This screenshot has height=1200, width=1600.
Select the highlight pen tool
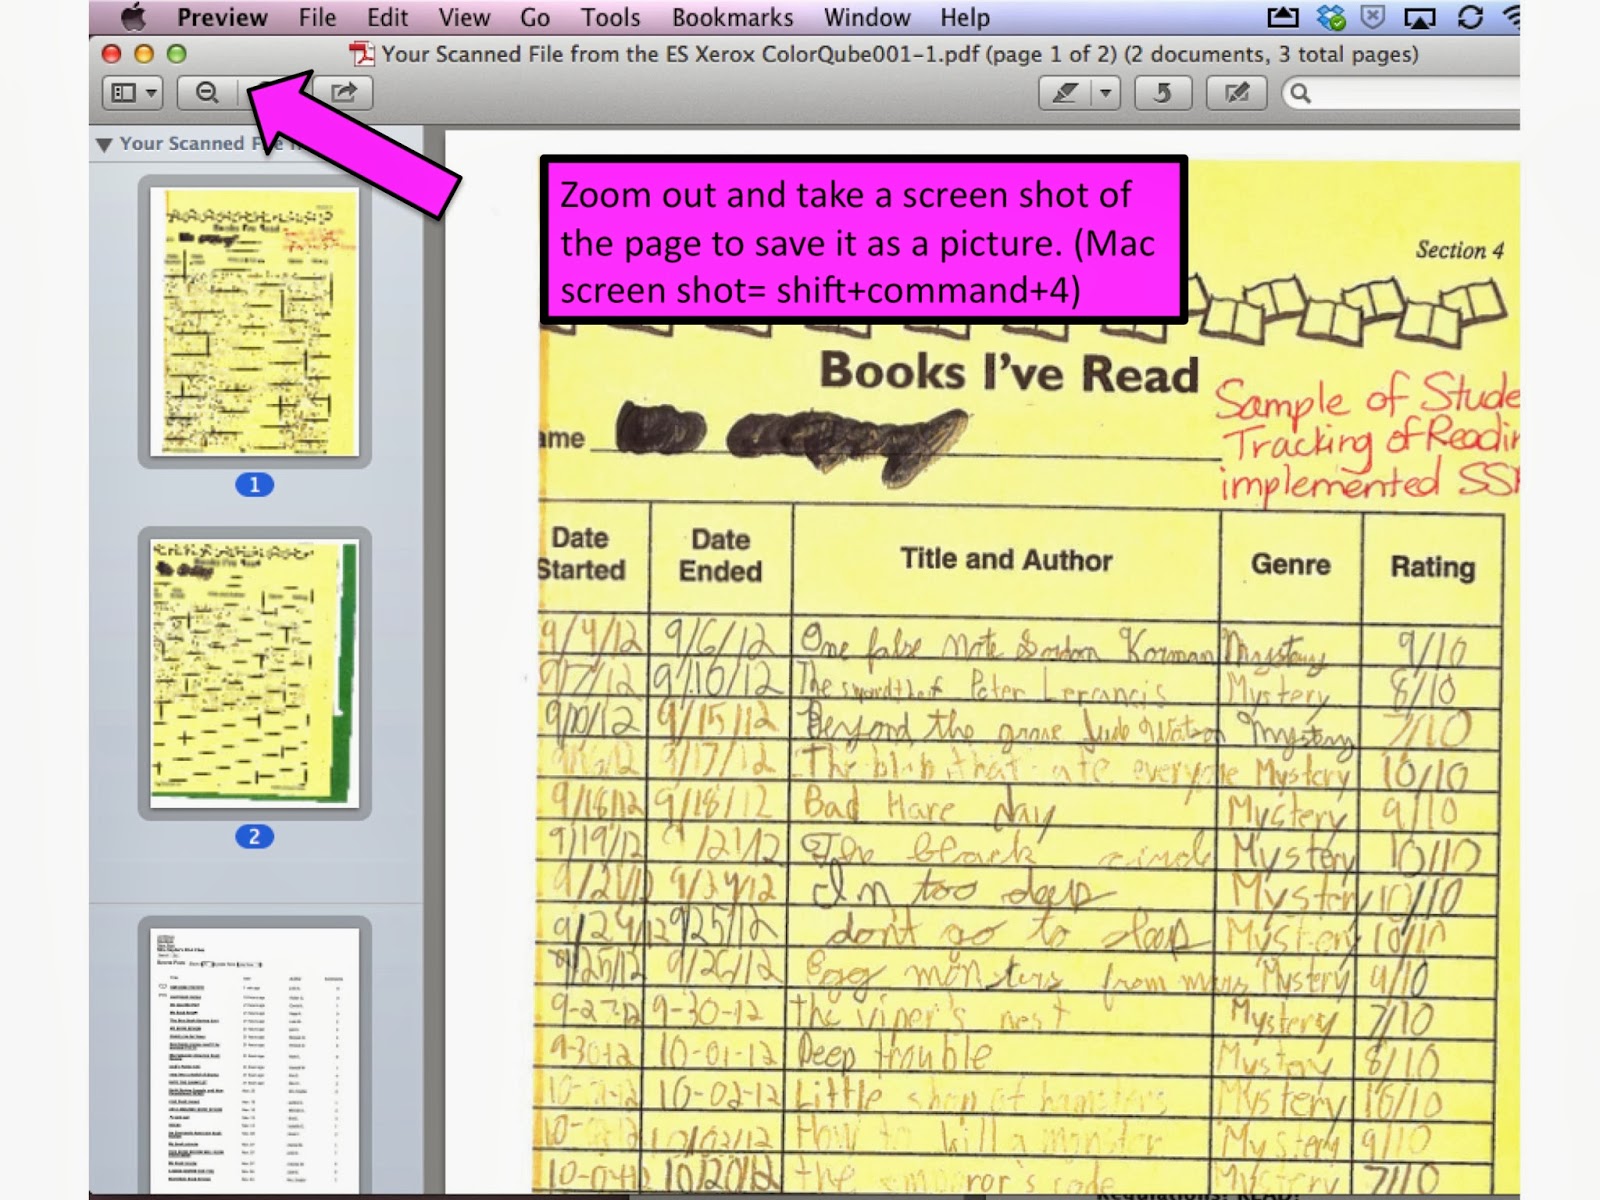(x=1065, y=93)
